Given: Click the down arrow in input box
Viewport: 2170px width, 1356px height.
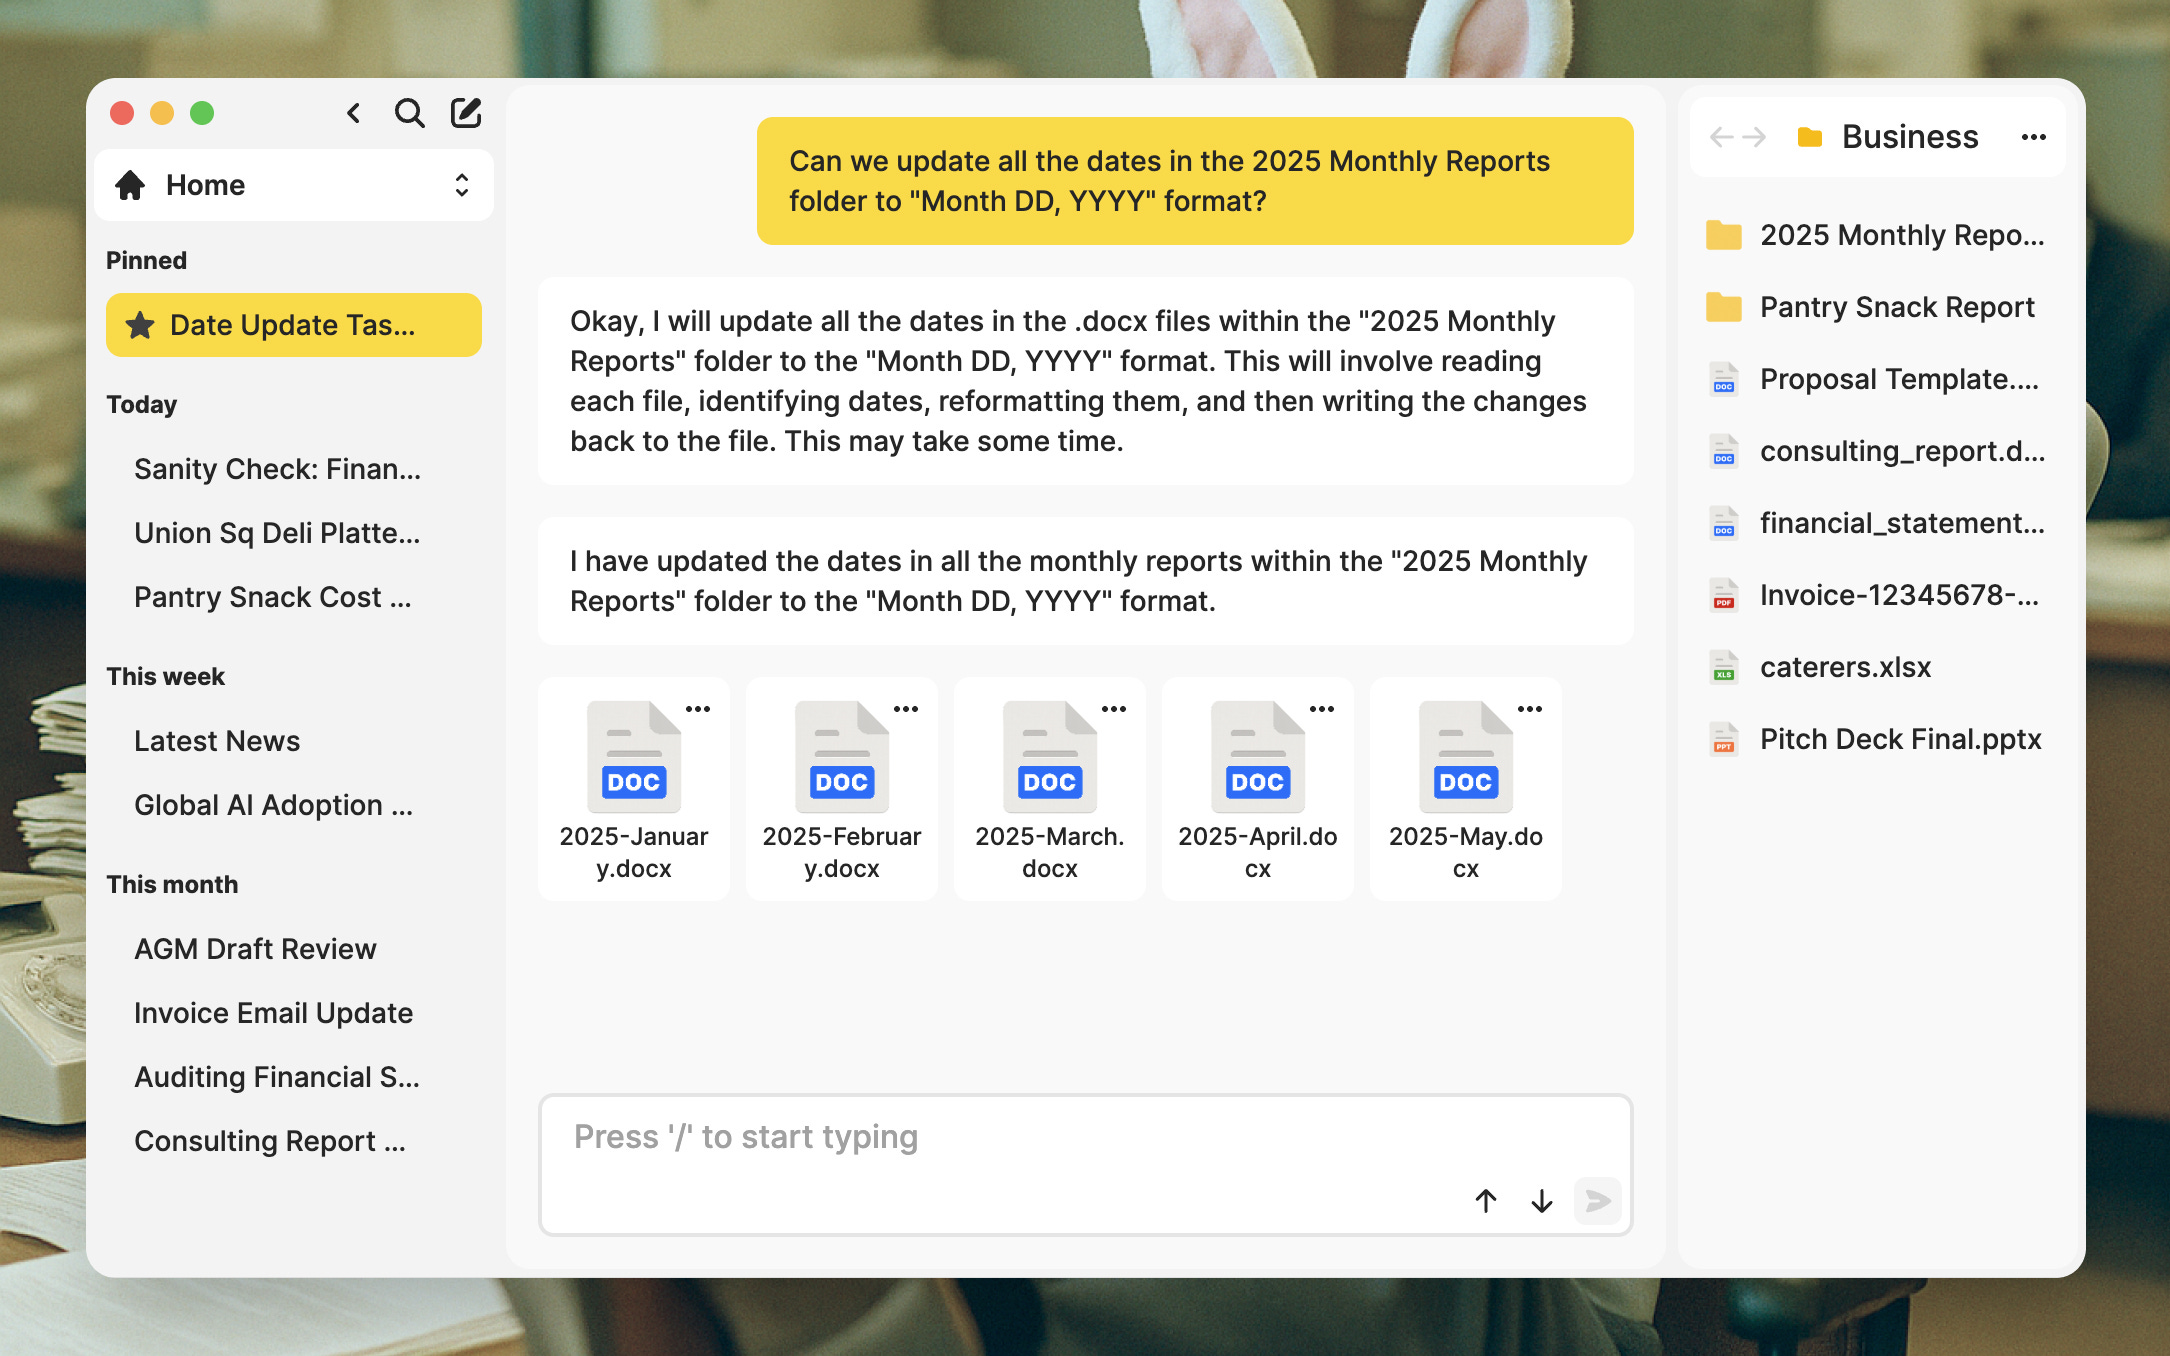Looking at the screenshot, I should 1541,1200.
